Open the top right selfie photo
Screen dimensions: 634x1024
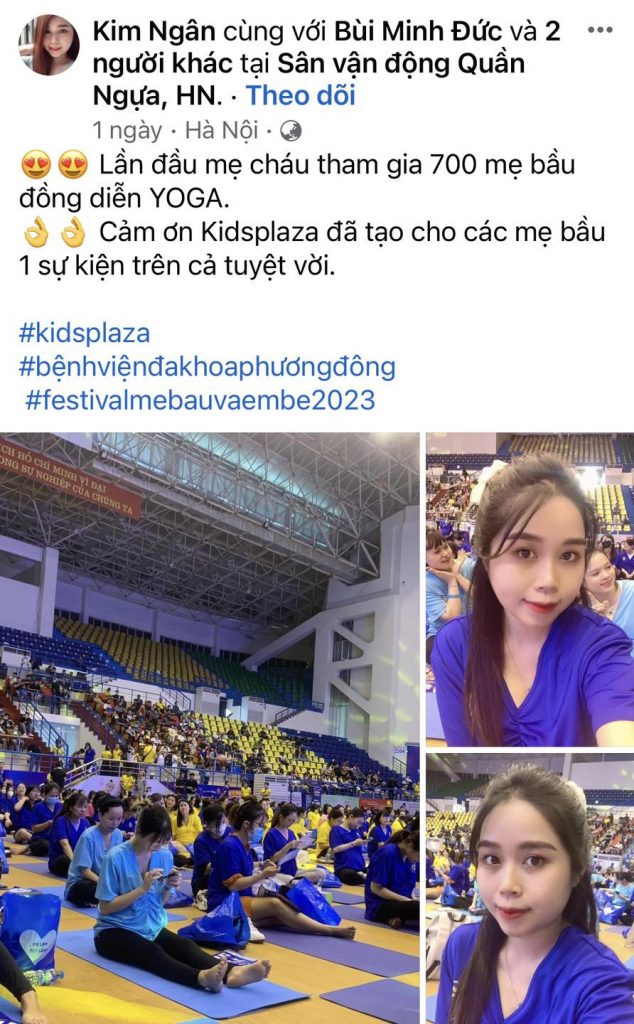point(530,590)
